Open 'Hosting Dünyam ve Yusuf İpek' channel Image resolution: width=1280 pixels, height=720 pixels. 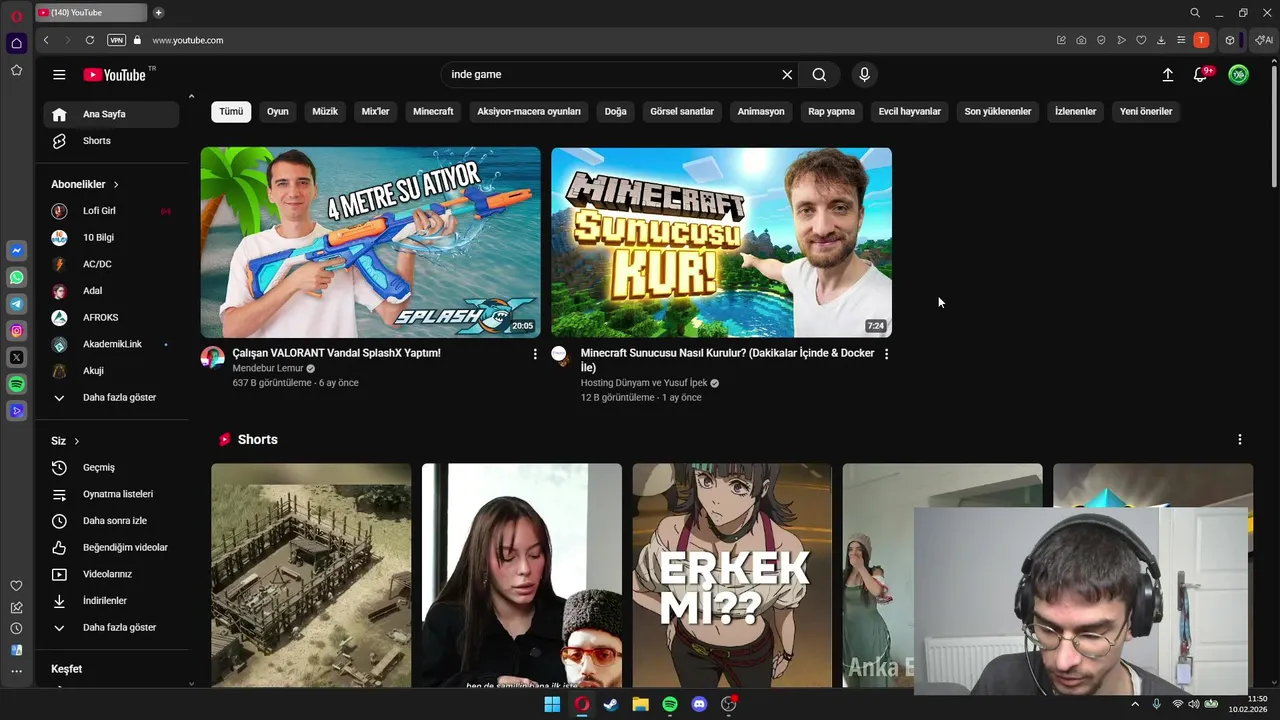tap(643, 383)
